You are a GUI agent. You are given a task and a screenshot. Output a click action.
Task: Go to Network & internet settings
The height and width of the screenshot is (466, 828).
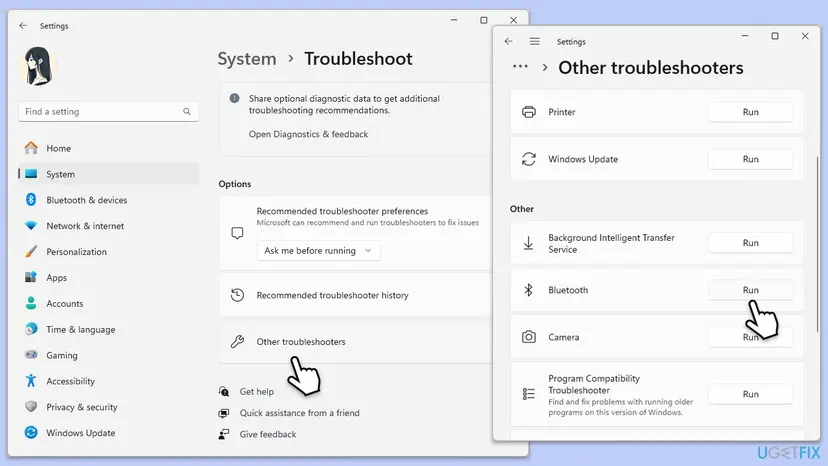[108, 226]
